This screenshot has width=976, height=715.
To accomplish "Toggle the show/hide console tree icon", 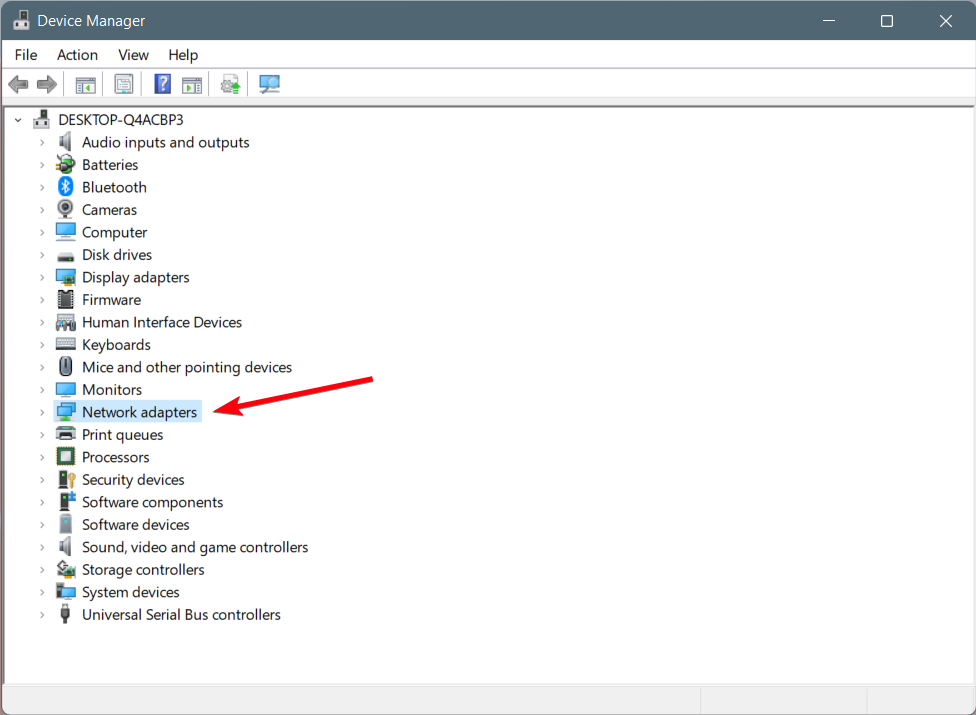I will tap(85, 85).
